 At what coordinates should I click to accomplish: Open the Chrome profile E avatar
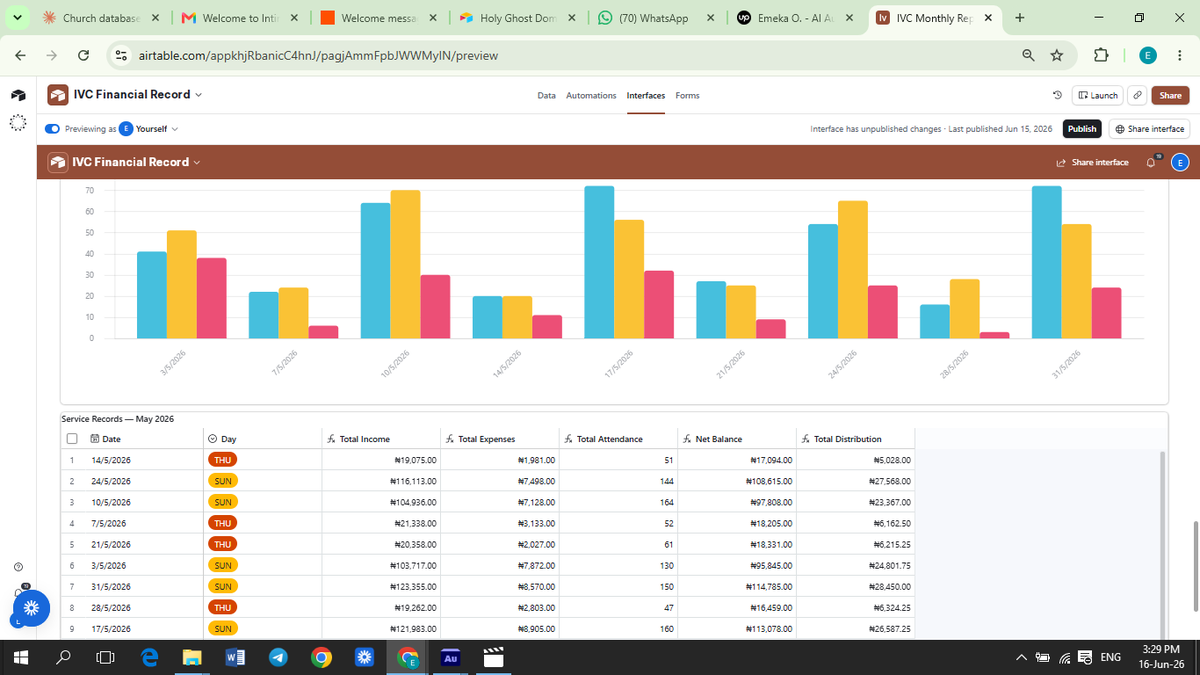tap(1149, 56)
